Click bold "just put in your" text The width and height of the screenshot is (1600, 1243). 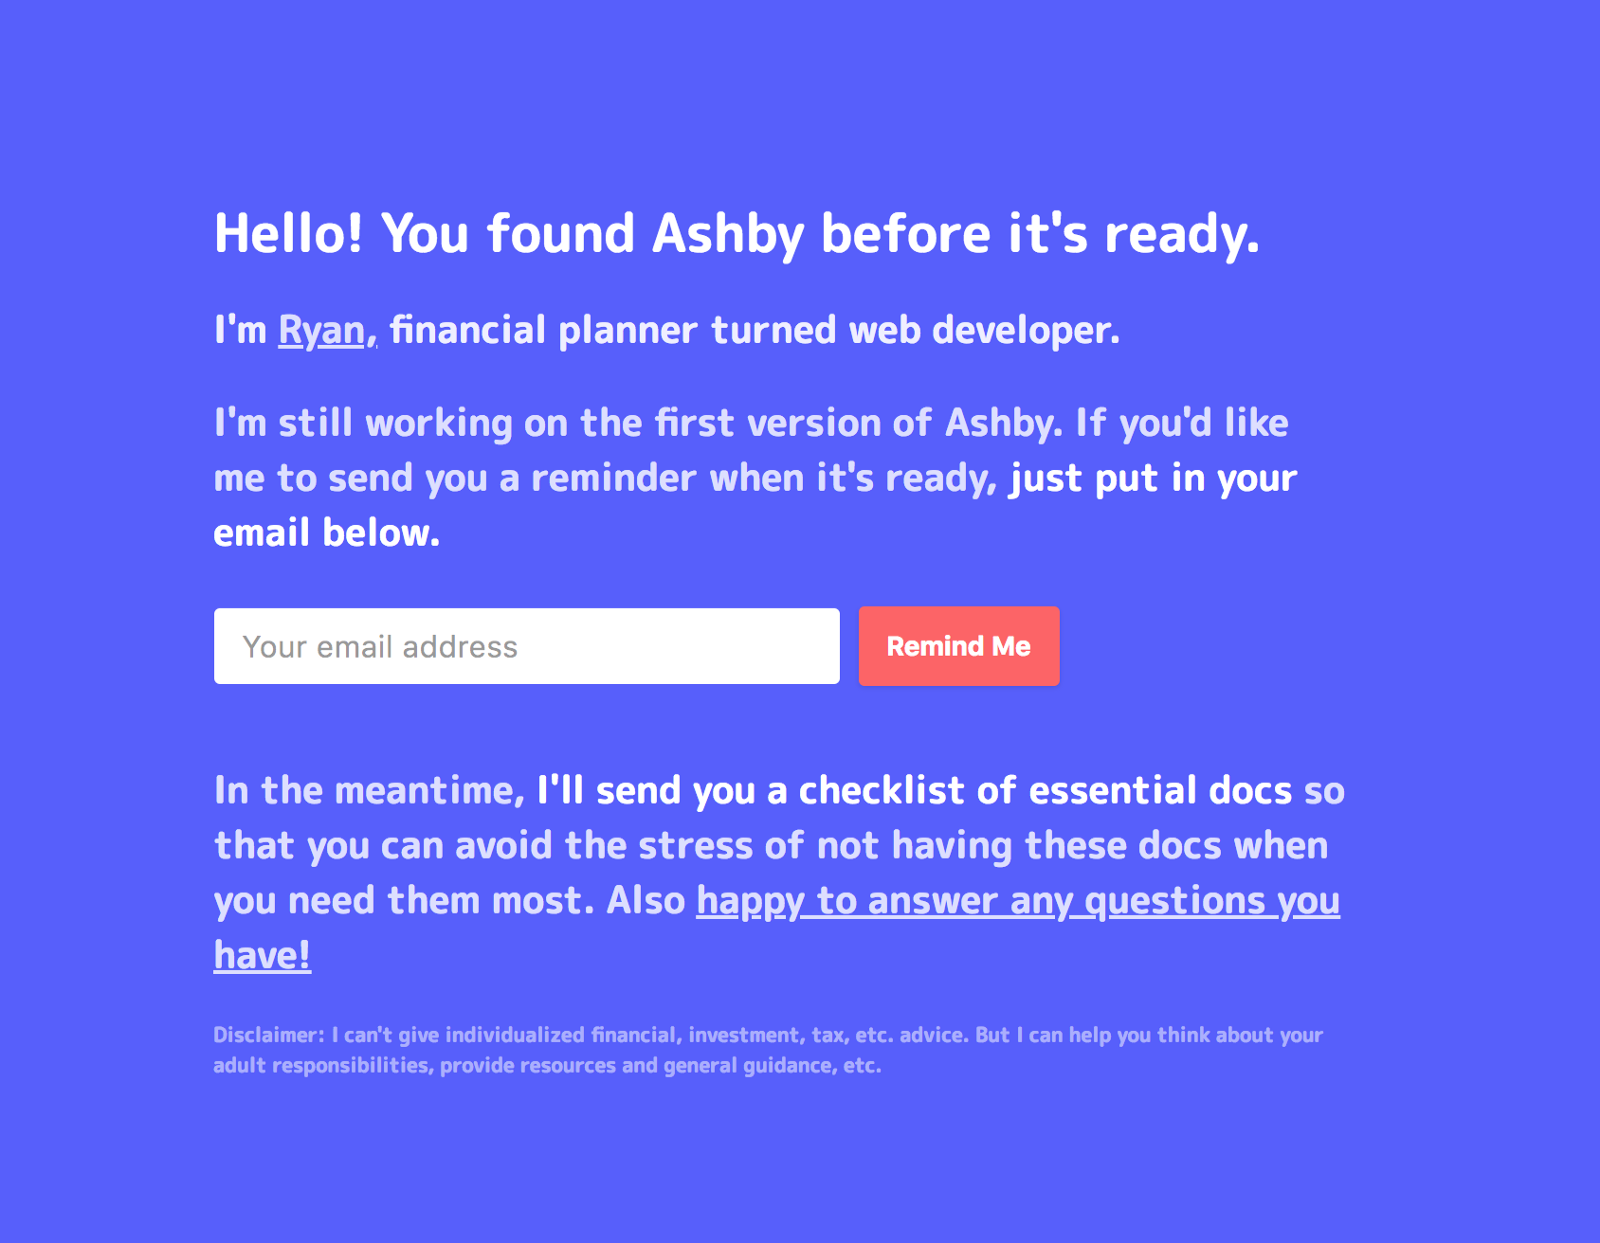tap(1153, 479)
